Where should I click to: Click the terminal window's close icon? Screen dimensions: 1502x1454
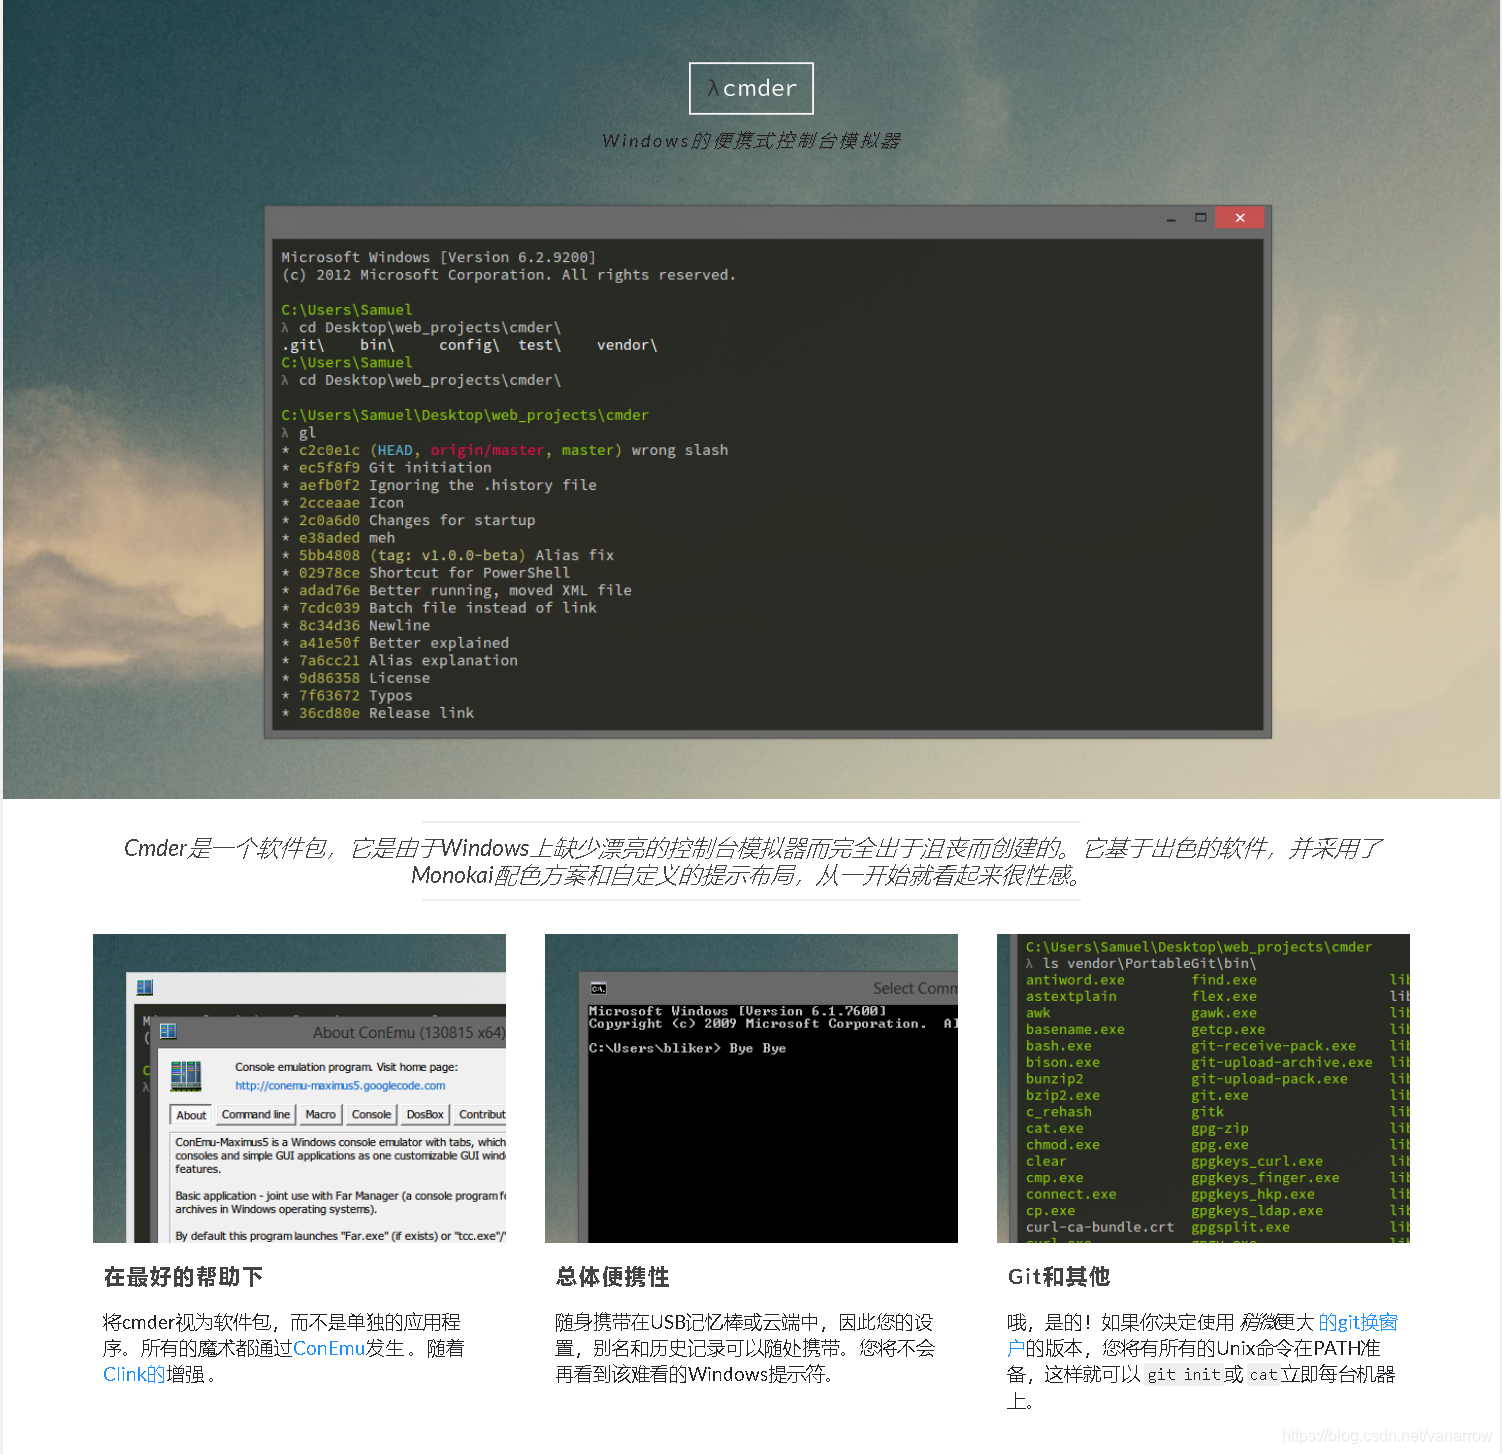[x=1240, y=218]
